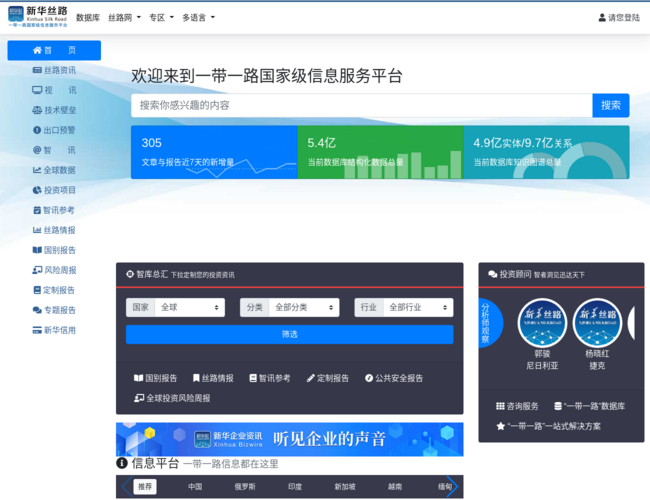Image resolution: width=650 pixels, height=500 pixels.
Task: Expand the 专区 dropdown menu
Action: pyautogui.click(x=161, y=17)
